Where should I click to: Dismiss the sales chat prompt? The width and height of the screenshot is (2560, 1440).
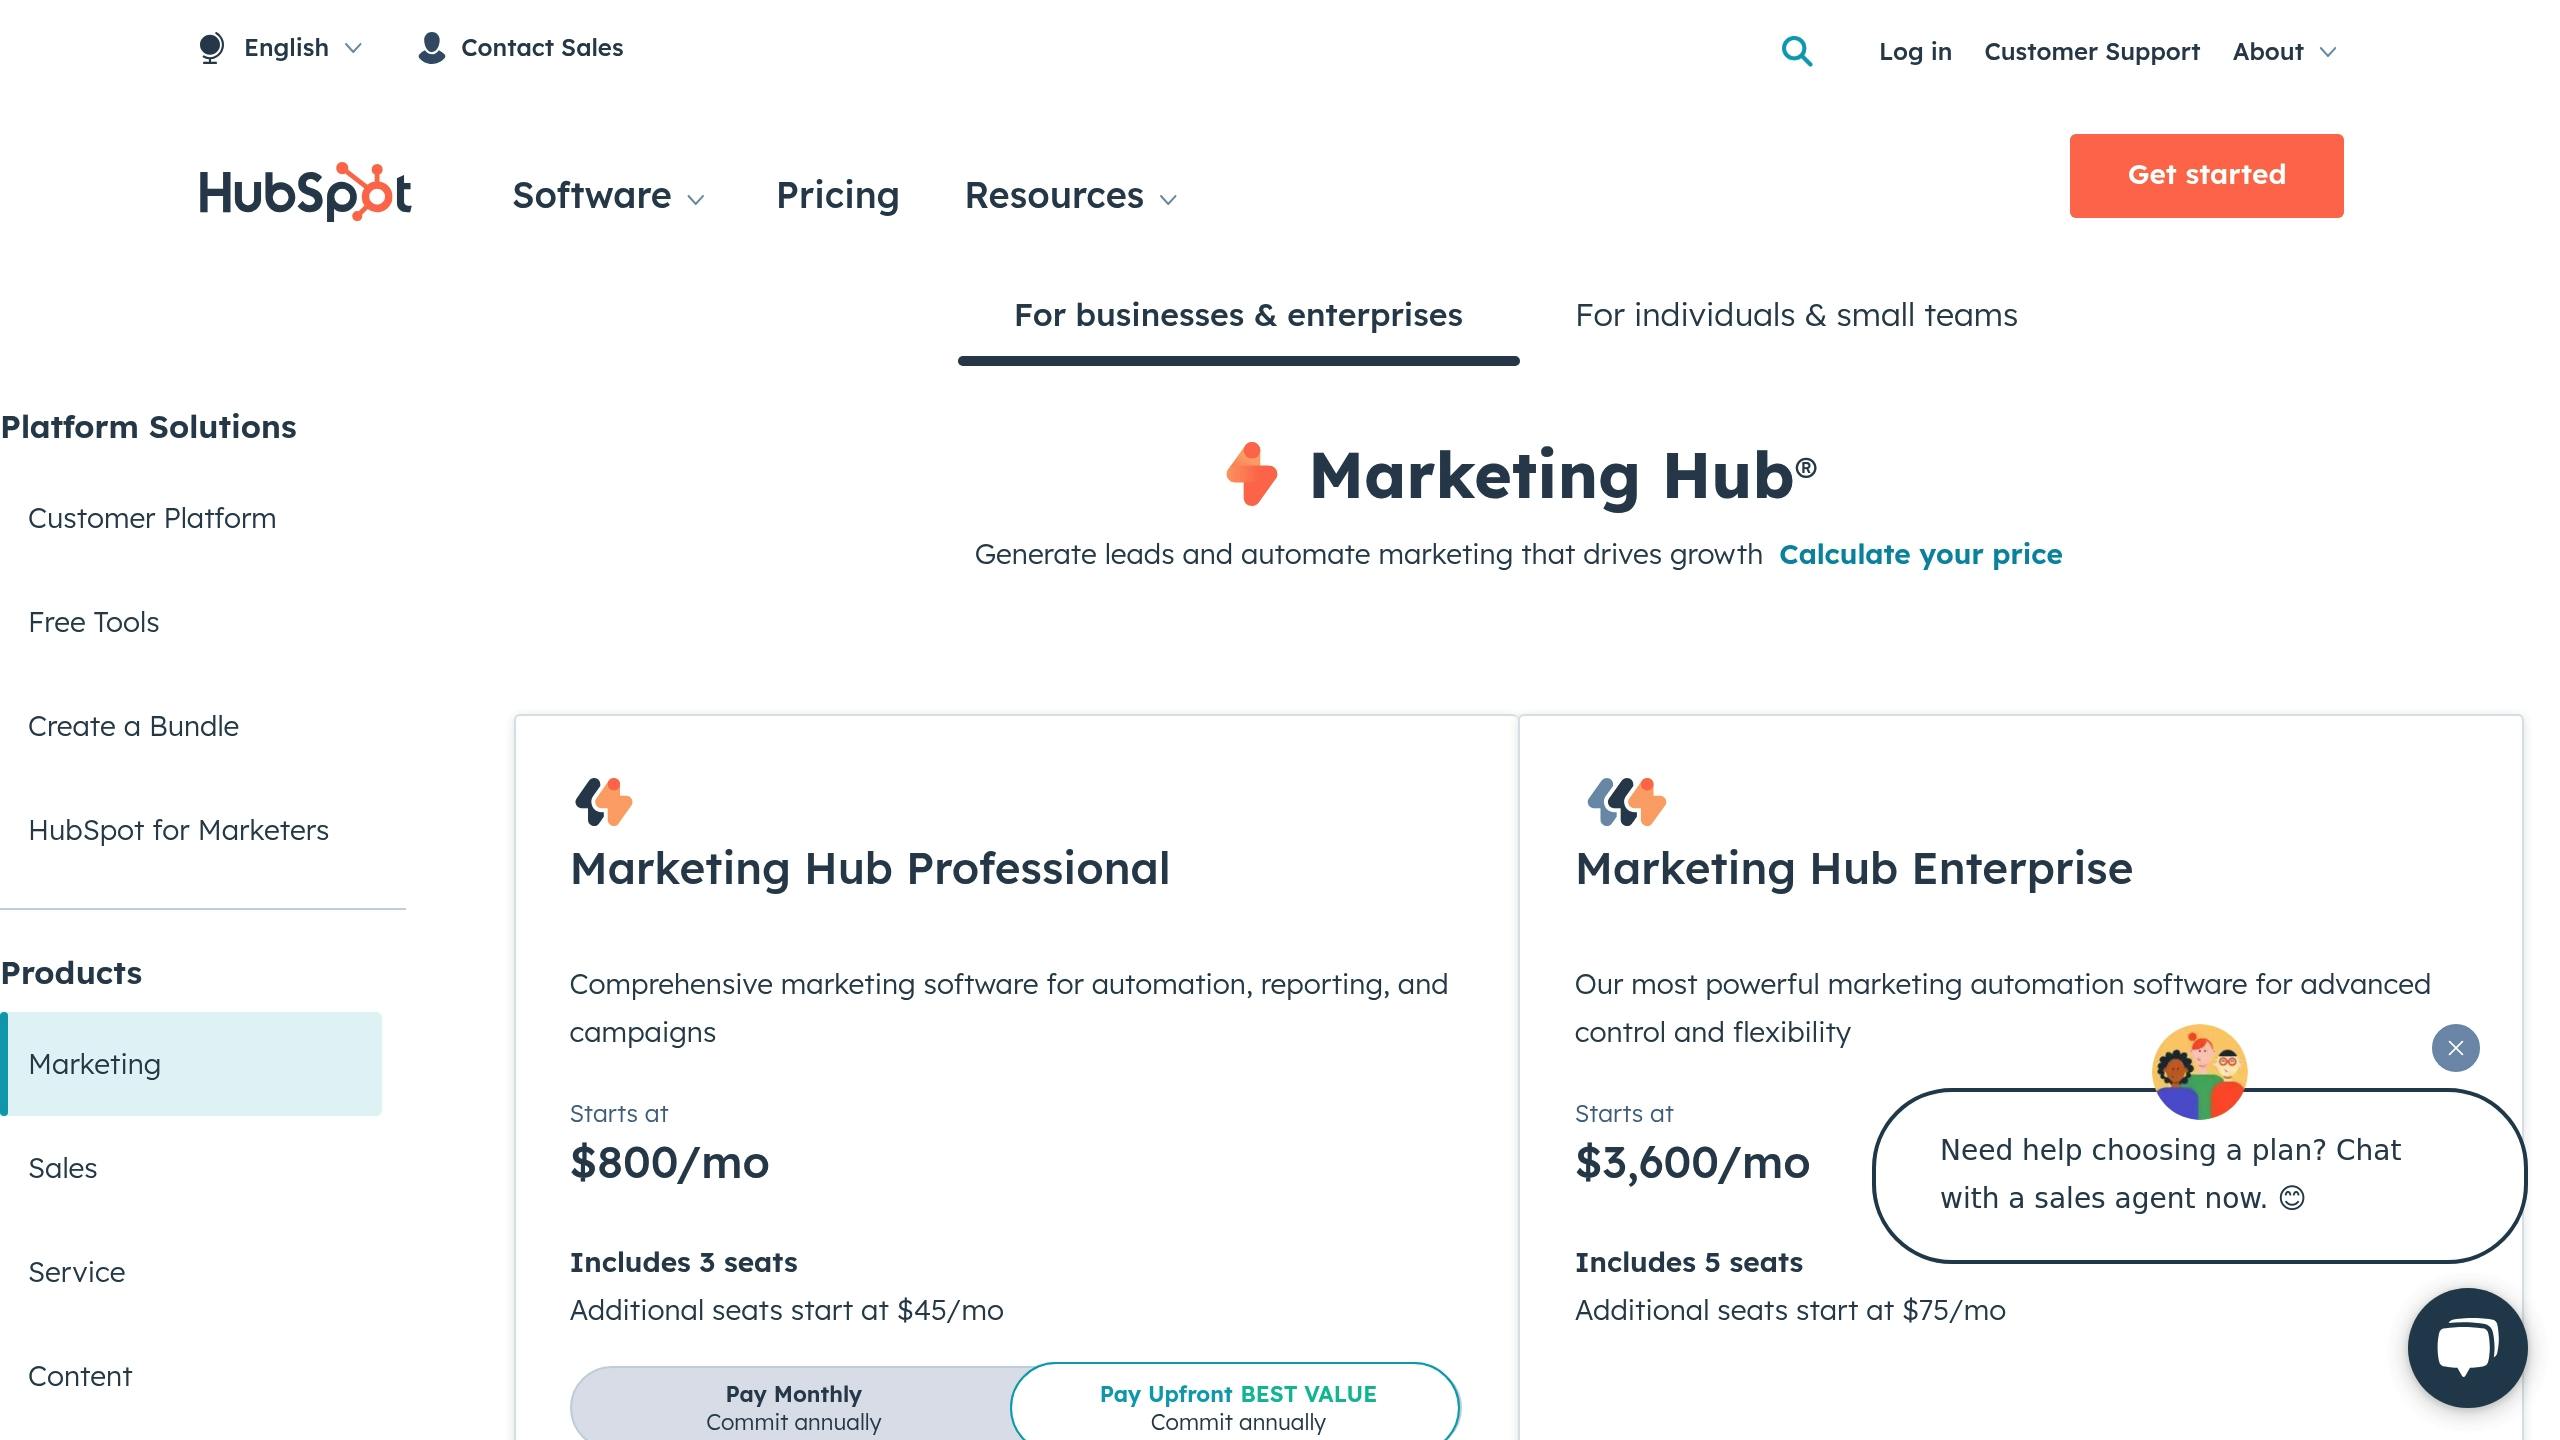coord(2455,1048)
